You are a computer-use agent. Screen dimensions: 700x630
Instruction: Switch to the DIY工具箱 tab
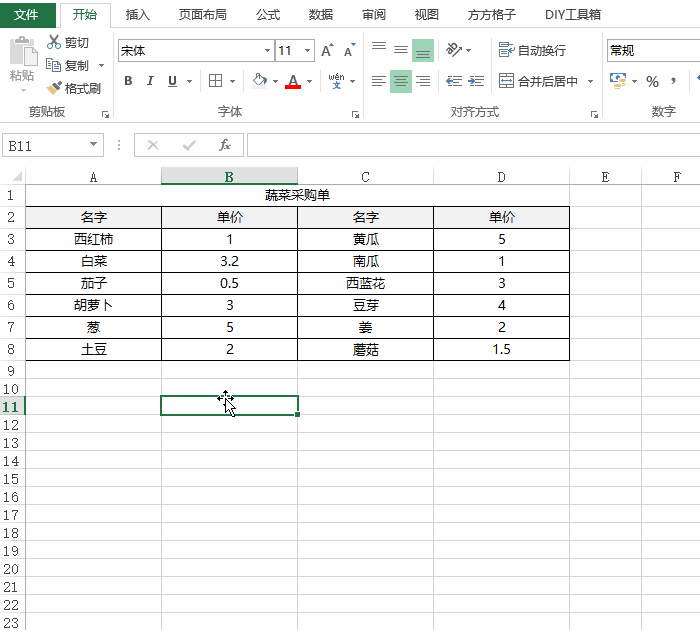point(573,15)
